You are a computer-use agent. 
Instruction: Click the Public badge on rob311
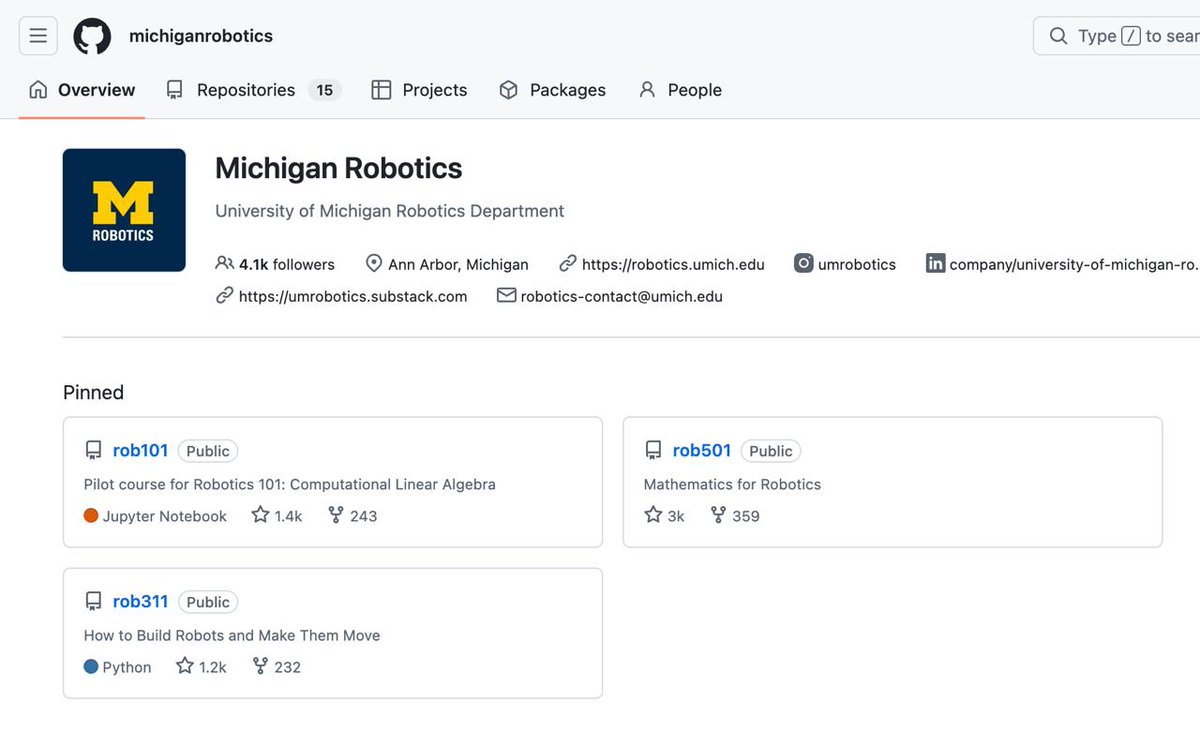tap(208, 602)
